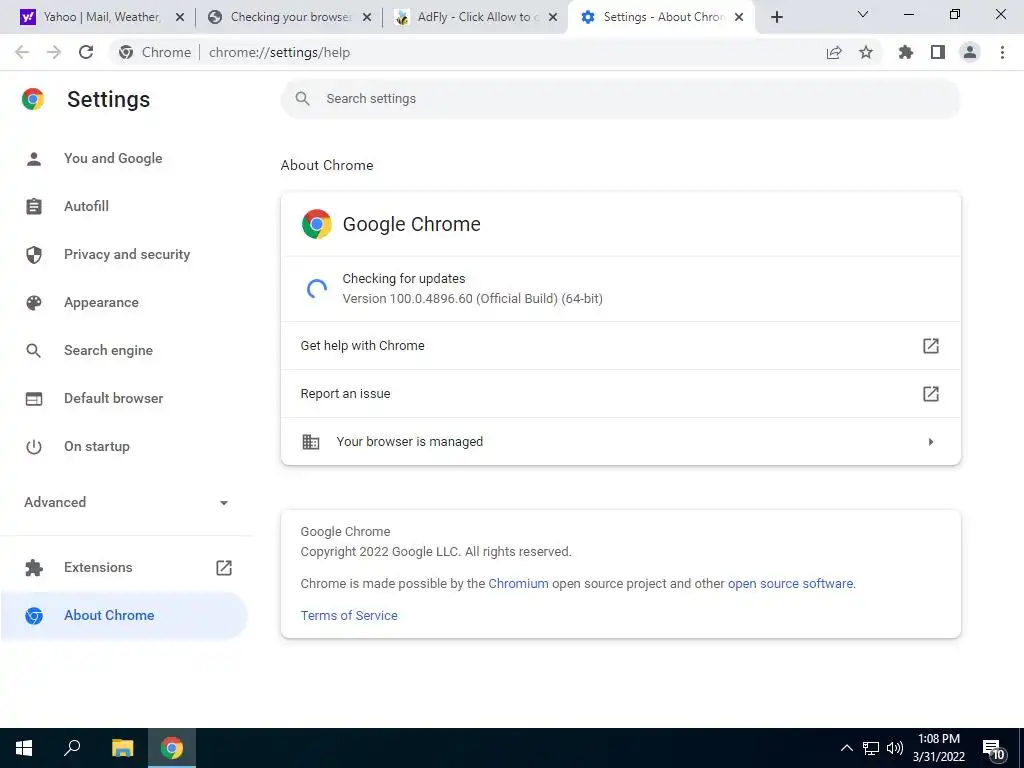Open a new tab with the plus button
The image size is (1024, 768).
(776, 17)
